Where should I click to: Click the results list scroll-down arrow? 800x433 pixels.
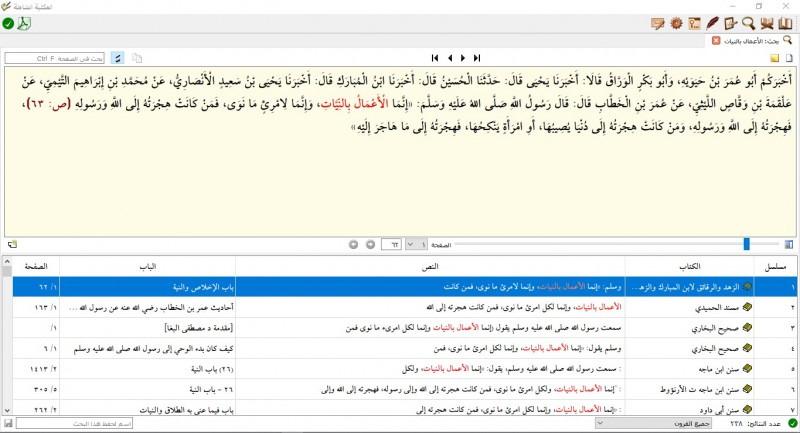coord(7,411)
